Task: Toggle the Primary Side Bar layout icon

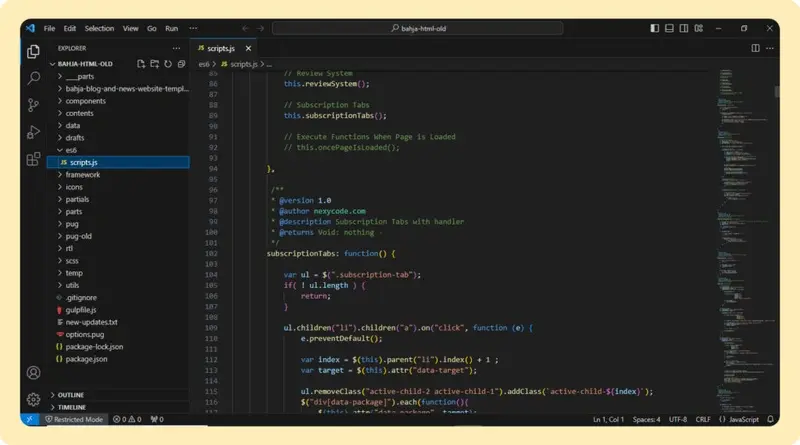Action: tap(655, 28)
